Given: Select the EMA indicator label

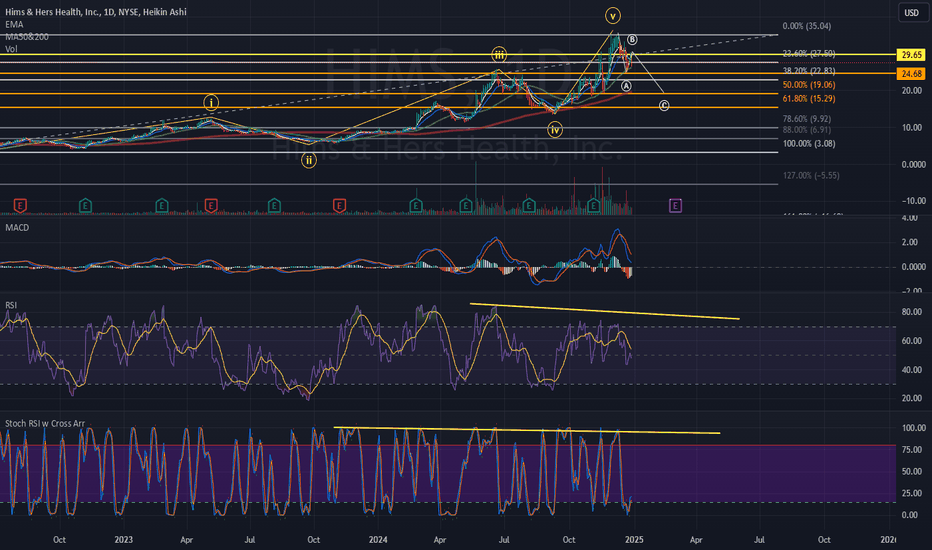Looking at the screenshot, I should tap(14, 24).
